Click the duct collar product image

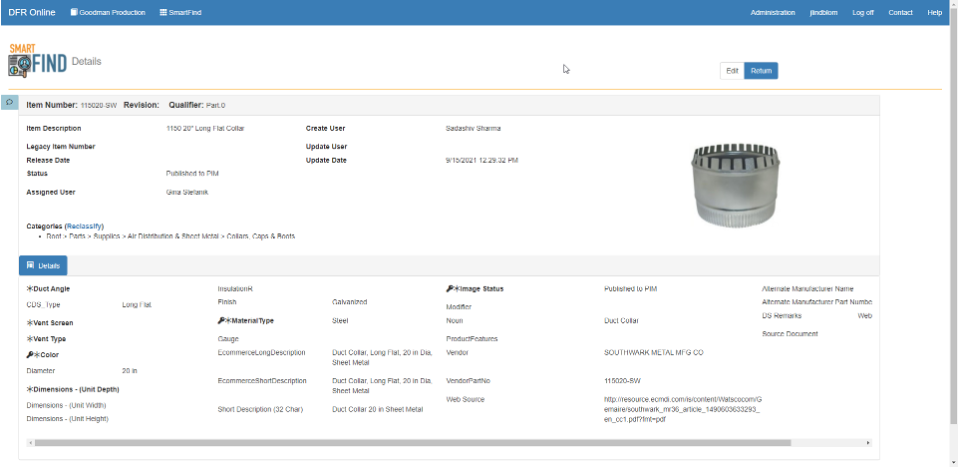pyautogui.click(x=736, y=185)
